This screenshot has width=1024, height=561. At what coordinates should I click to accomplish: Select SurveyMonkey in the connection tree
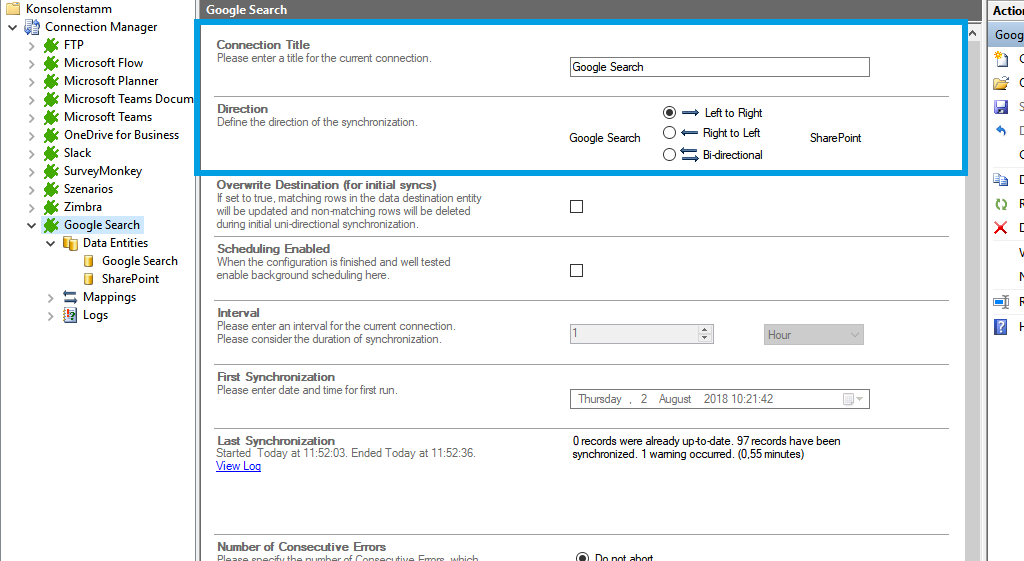point(102,171)
